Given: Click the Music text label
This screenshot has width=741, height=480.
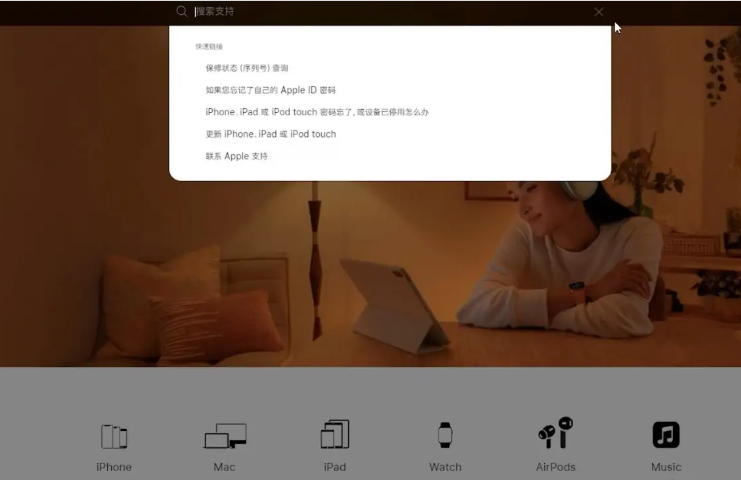Looking at the screenshot, I should (666, 467).
